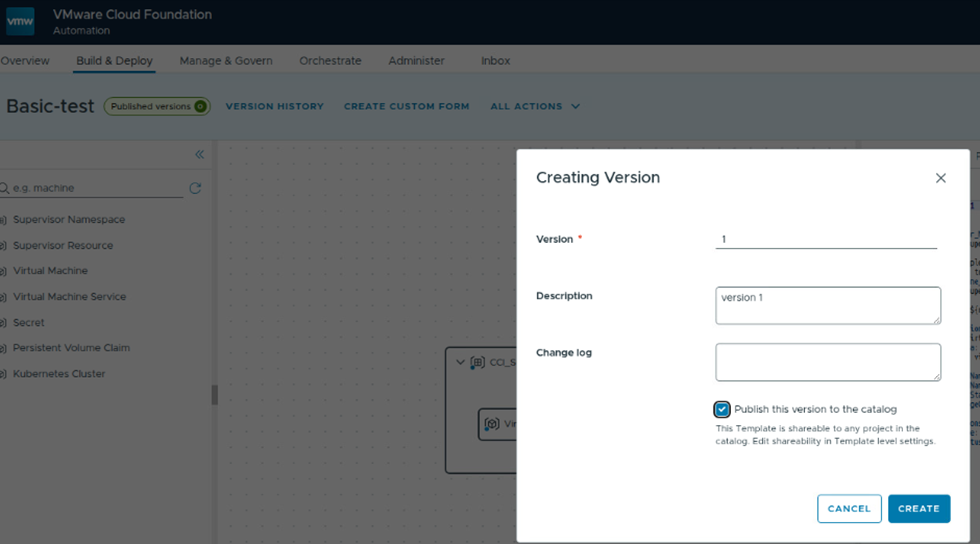Switch to the Orchestrate tab

click(330, 61)
